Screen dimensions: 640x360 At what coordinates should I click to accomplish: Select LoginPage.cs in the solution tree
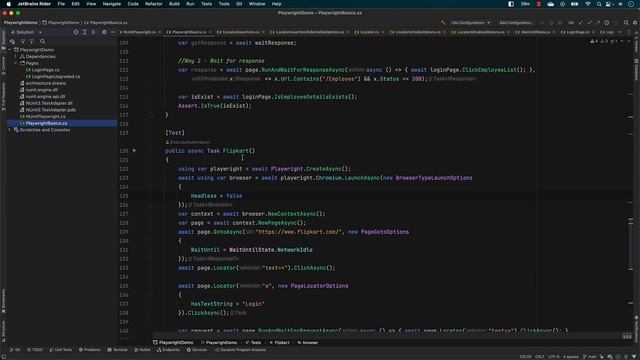pos(45,70)
